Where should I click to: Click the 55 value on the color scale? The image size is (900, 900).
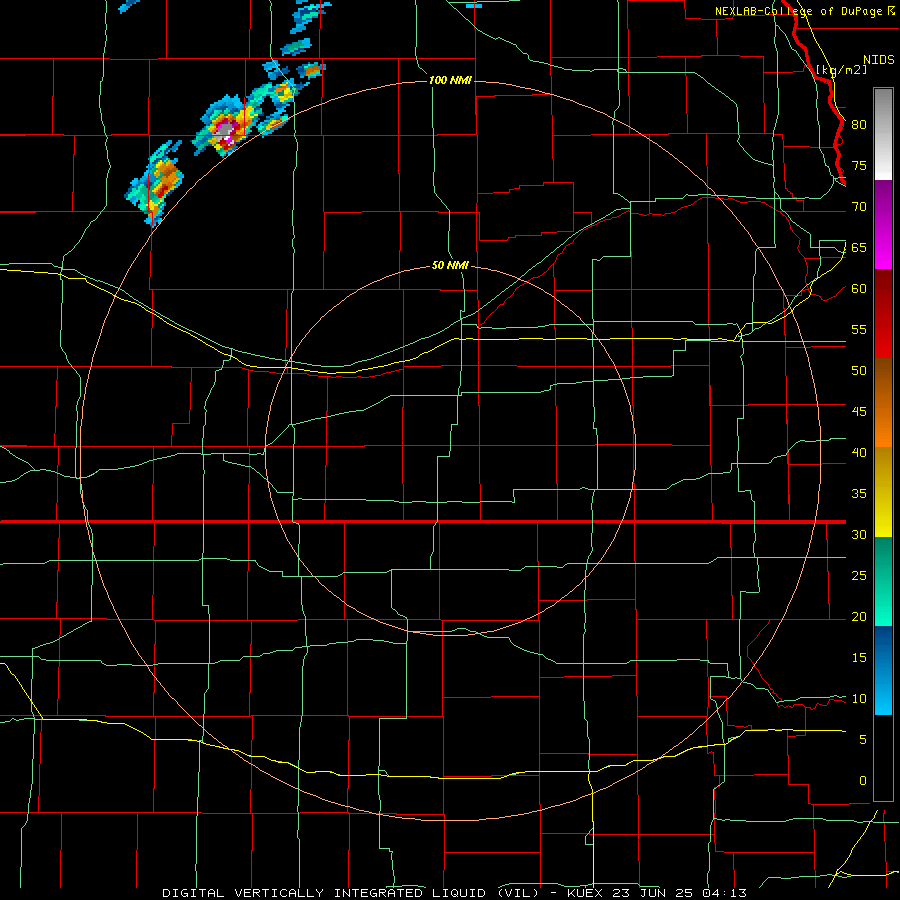[859, 329]
